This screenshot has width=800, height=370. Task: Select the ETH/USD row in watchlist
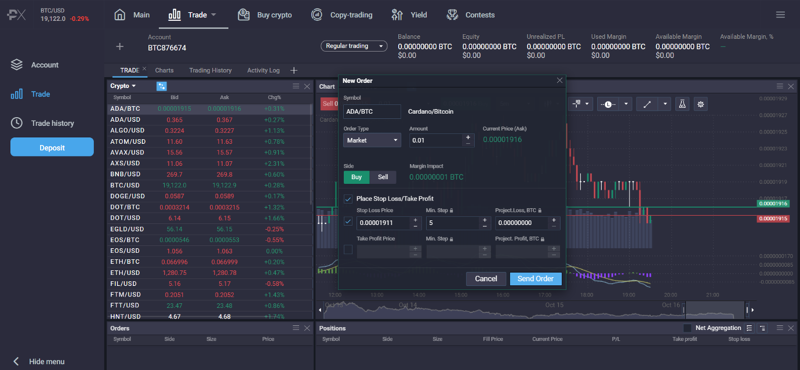point(209,273)
